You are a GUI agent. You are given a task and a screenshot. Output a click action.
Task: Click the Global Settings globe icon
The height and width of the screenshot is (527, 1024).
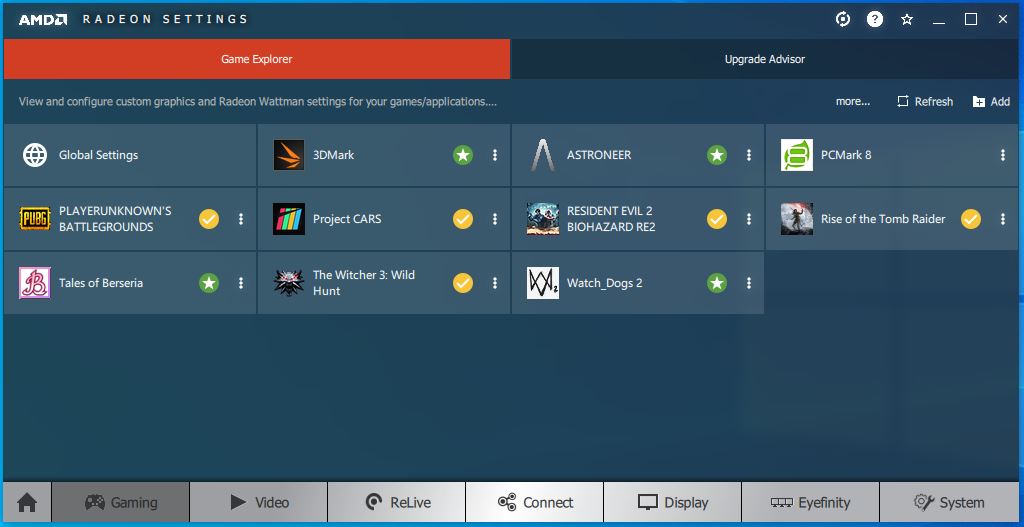click(x=35, y=155)
